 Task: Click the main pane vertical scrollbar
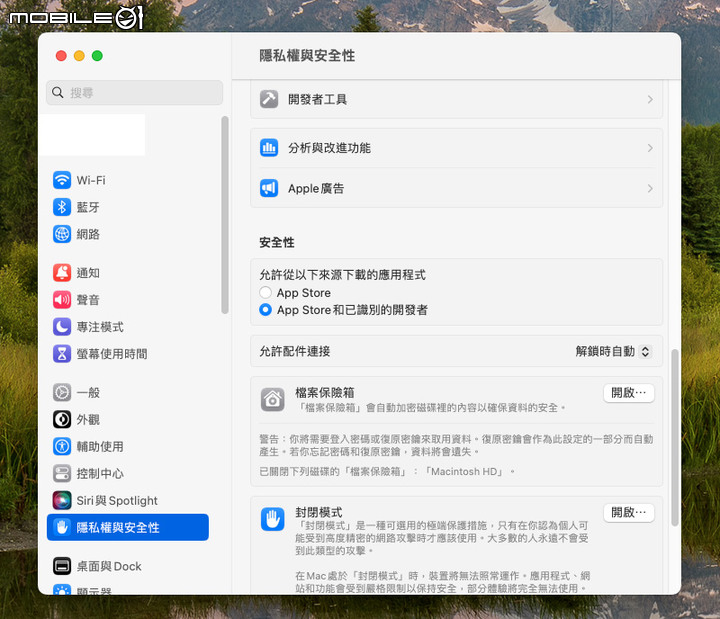pos(675,437)
